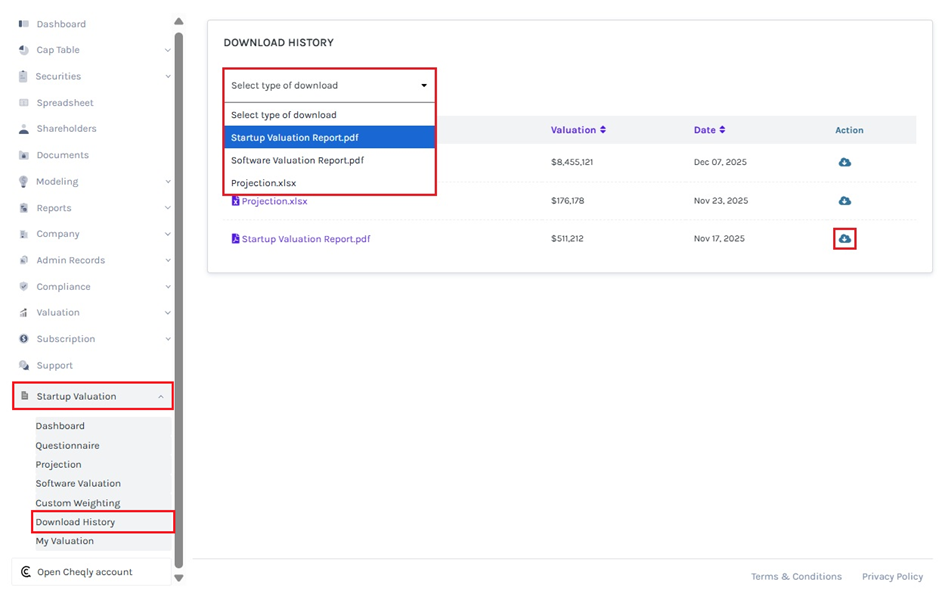The image size is (939, 594).
Task: Open the Privacy Policy footer link
Action: tap(892, 576)
